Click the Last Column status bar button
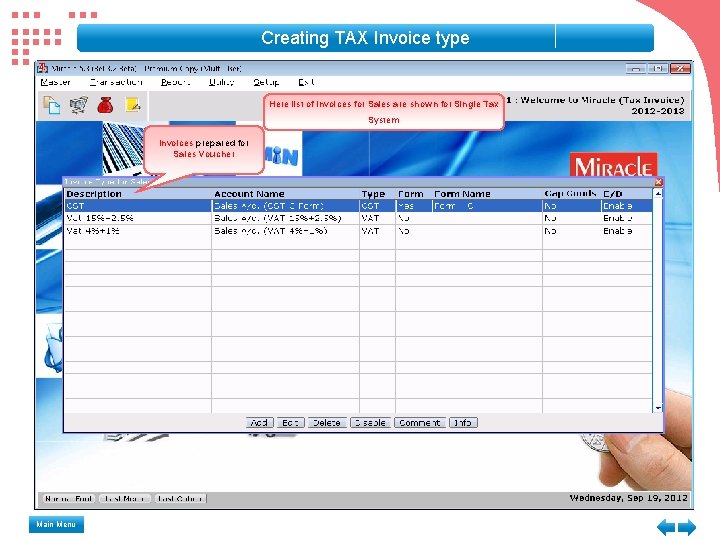This screenshot has height=540, width=720. pyautogui.click(x=180, y=498)
